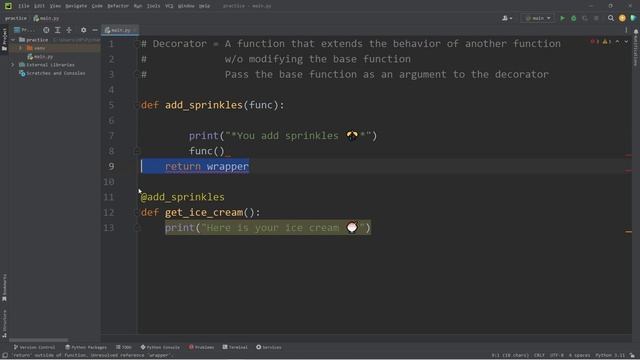Click the fold marker on line 5
Viewport: 640px width, 360px height.
pos(137,105)
